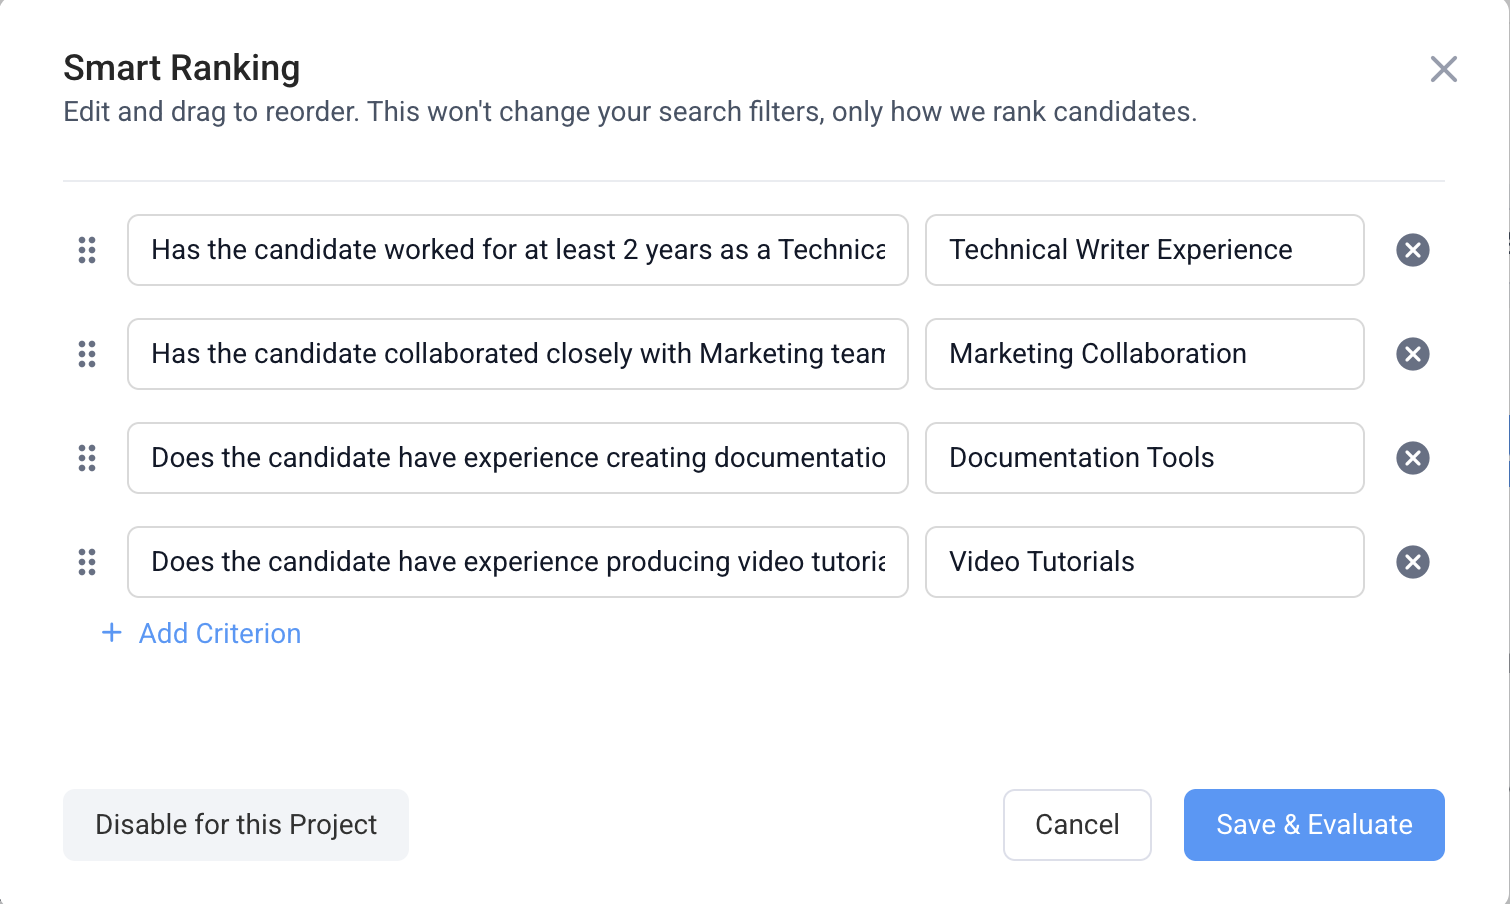1510x904 pixels.
Task: Cancel the ranking changes
Action: pyautogui.click(x=1077, y=825)
